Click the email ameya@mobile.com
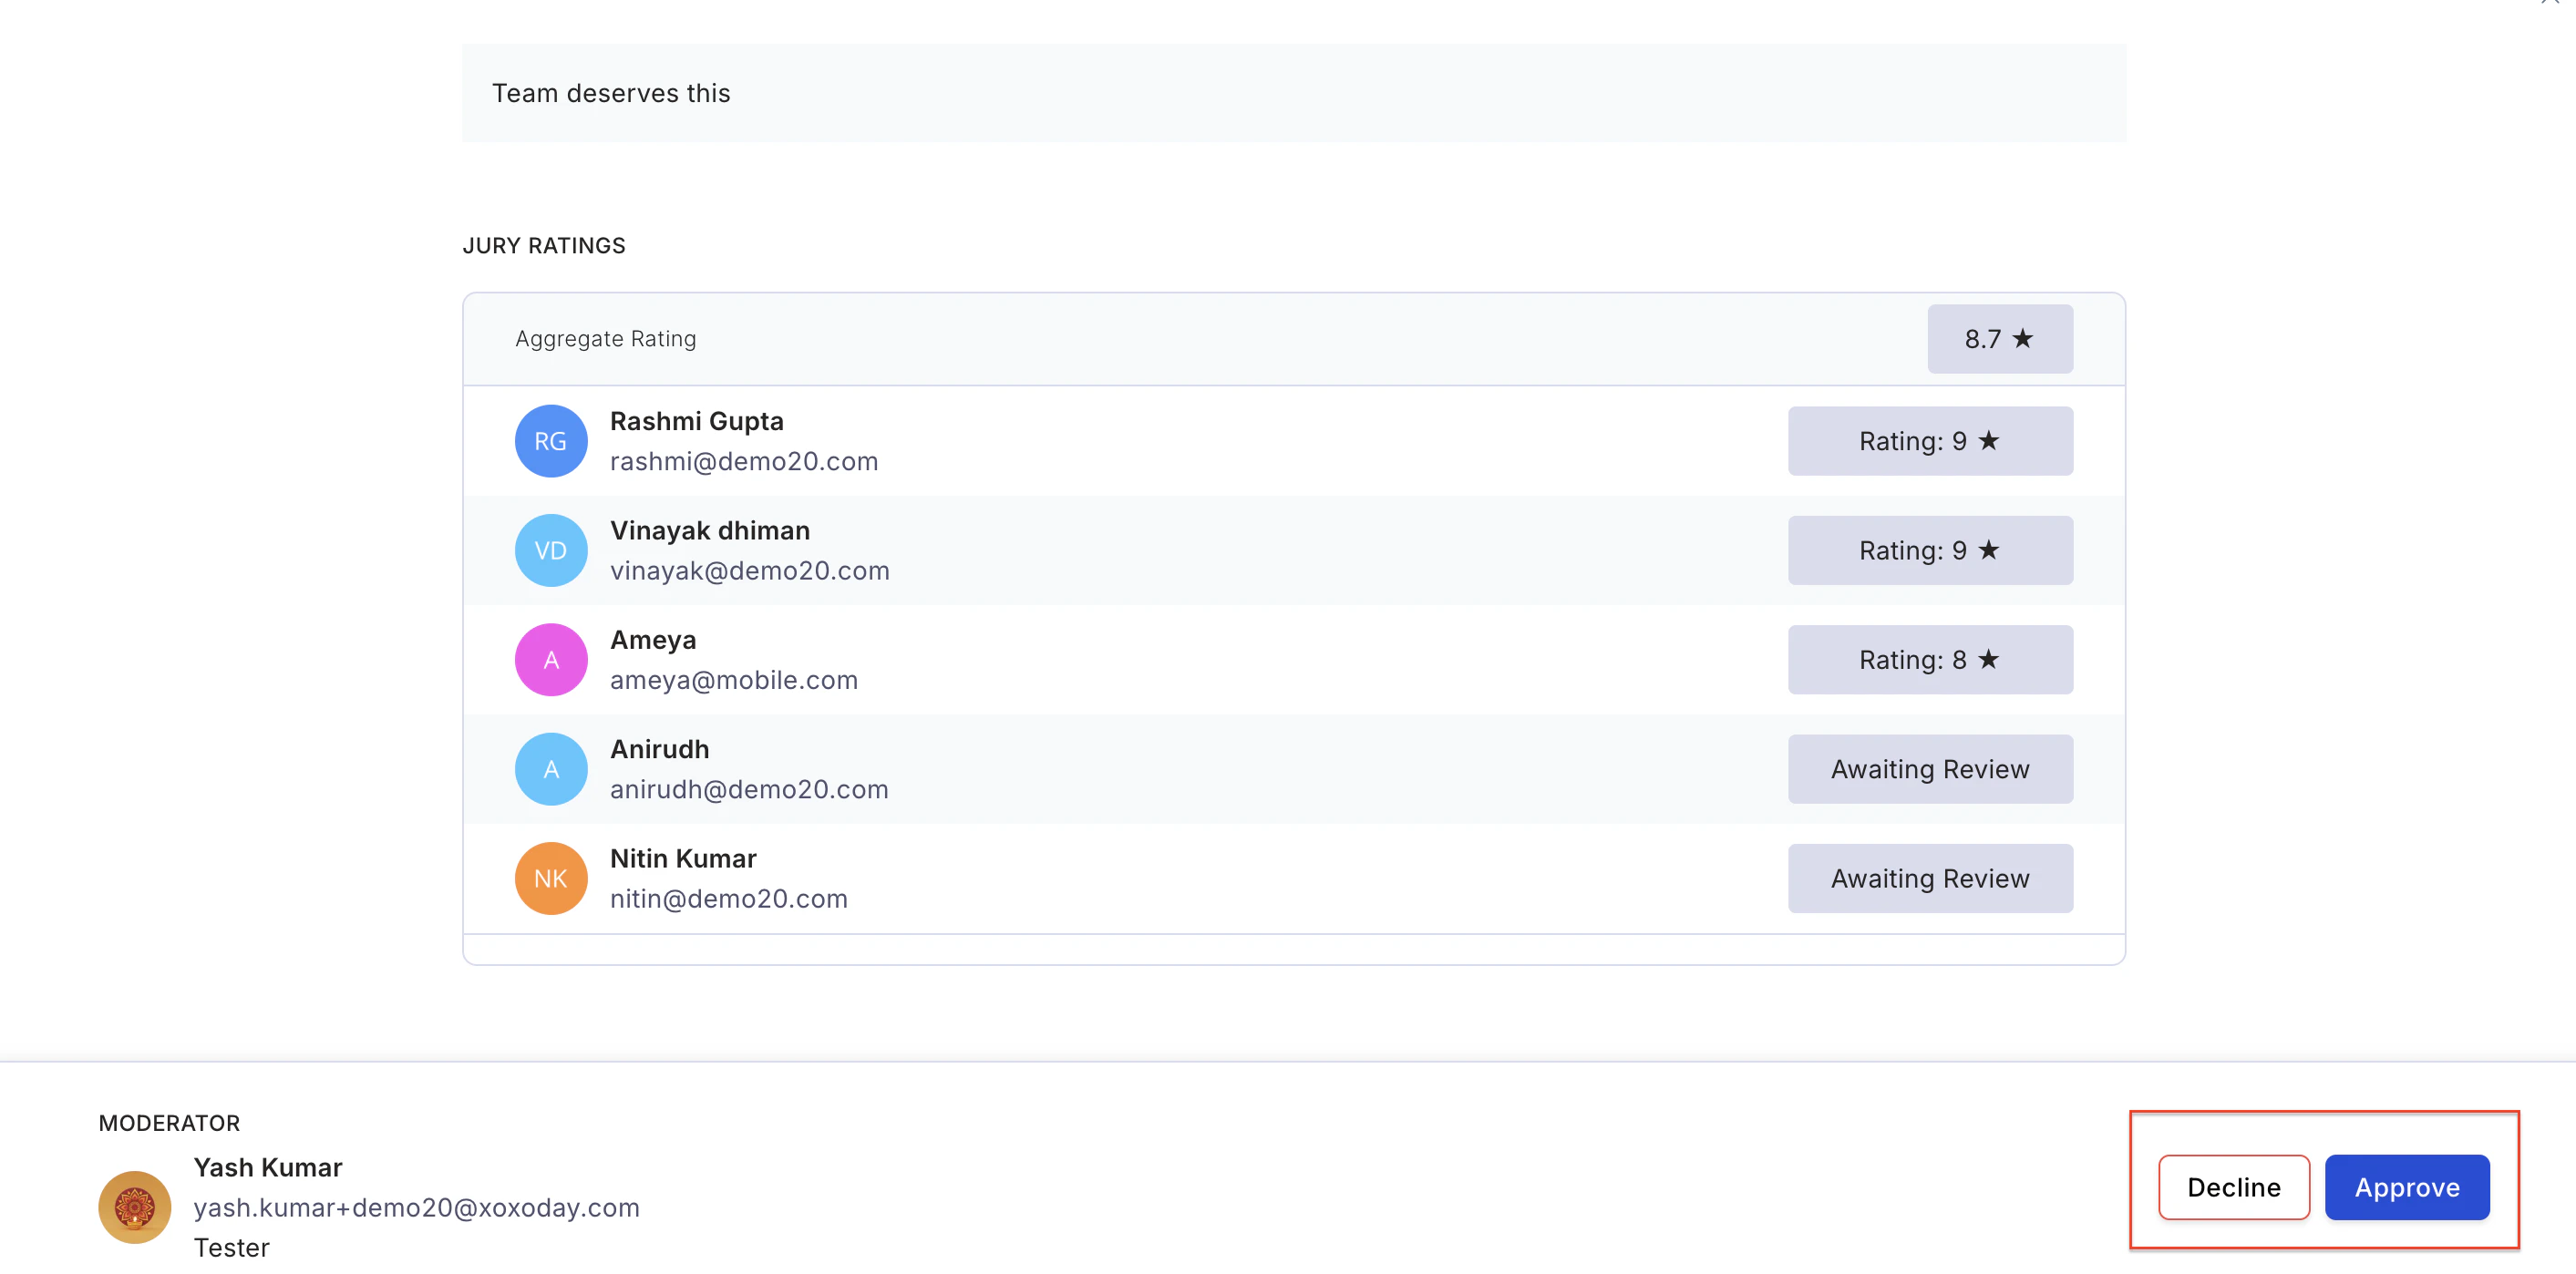Viewport: 2576px width, 1274px height. [x=734, y=680]
